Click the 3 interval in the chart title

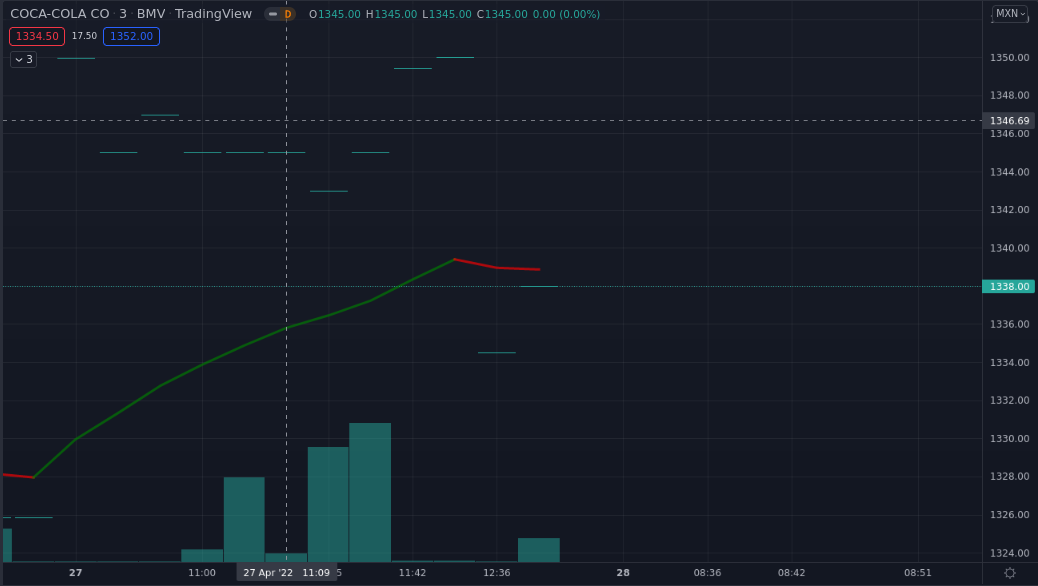coord(123,14)
